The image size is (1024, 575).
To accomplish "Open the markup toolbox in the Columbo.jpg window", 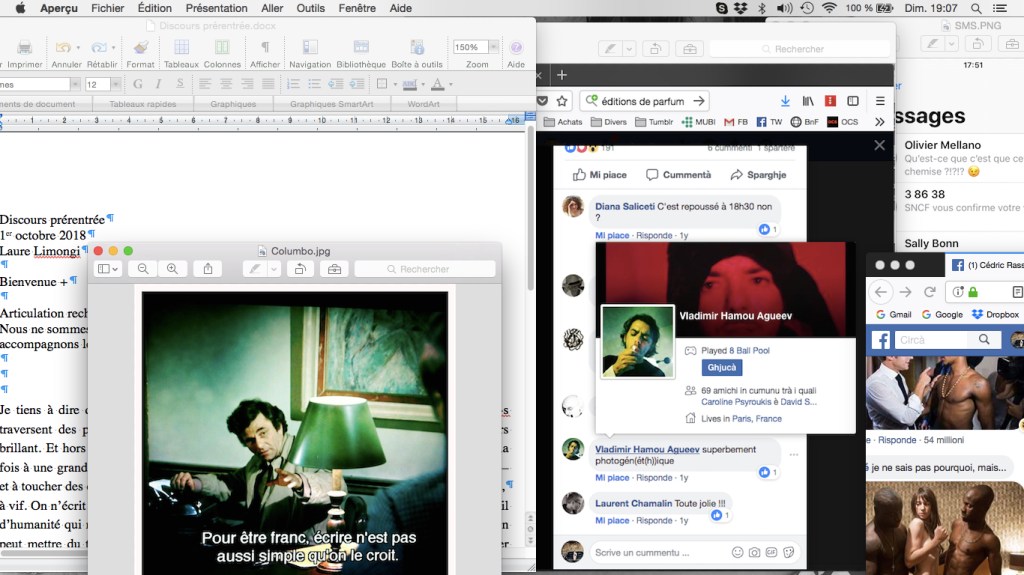I will [334, 269].
